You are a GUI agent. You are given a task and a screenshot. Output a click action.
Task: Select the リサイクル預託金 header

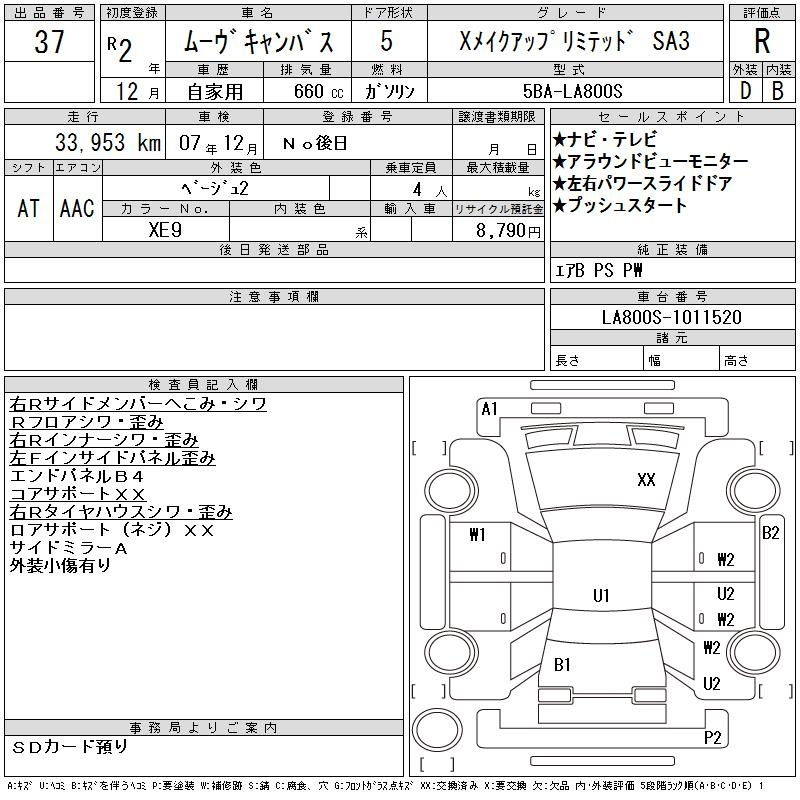498,209
